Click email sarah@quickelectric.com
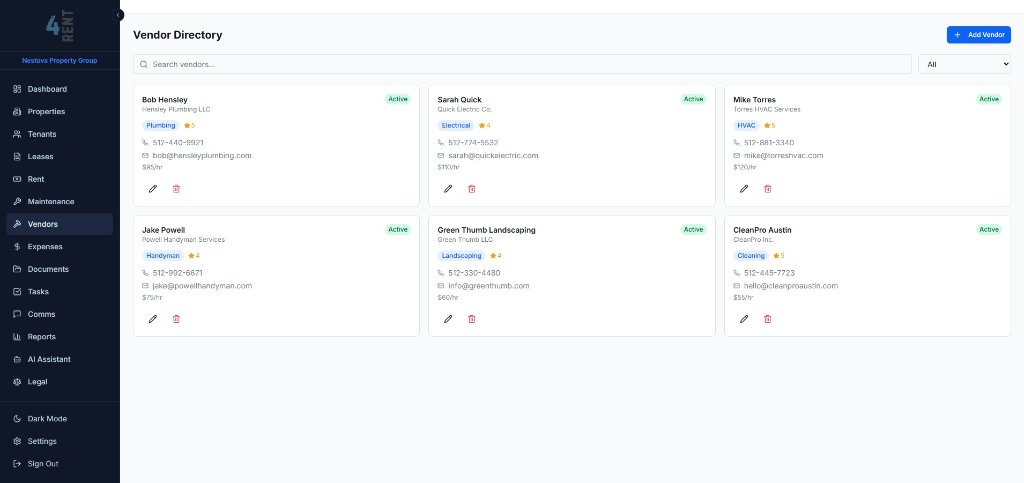Viewport: 1024px width, 483px height. coord(493,155)
